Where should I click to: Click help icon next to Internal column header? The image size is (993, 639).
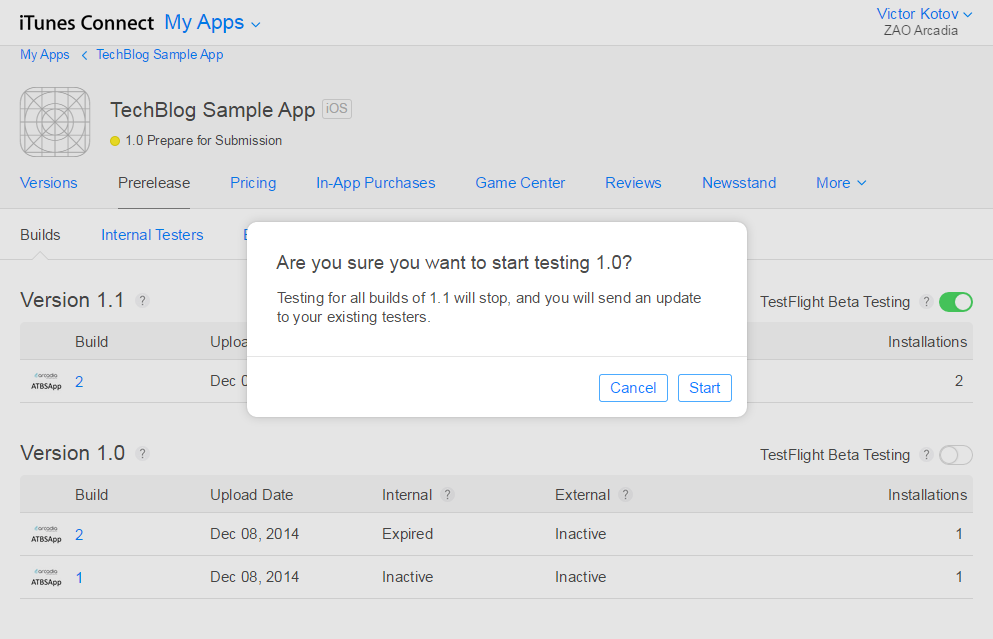[x=447, y=495]
